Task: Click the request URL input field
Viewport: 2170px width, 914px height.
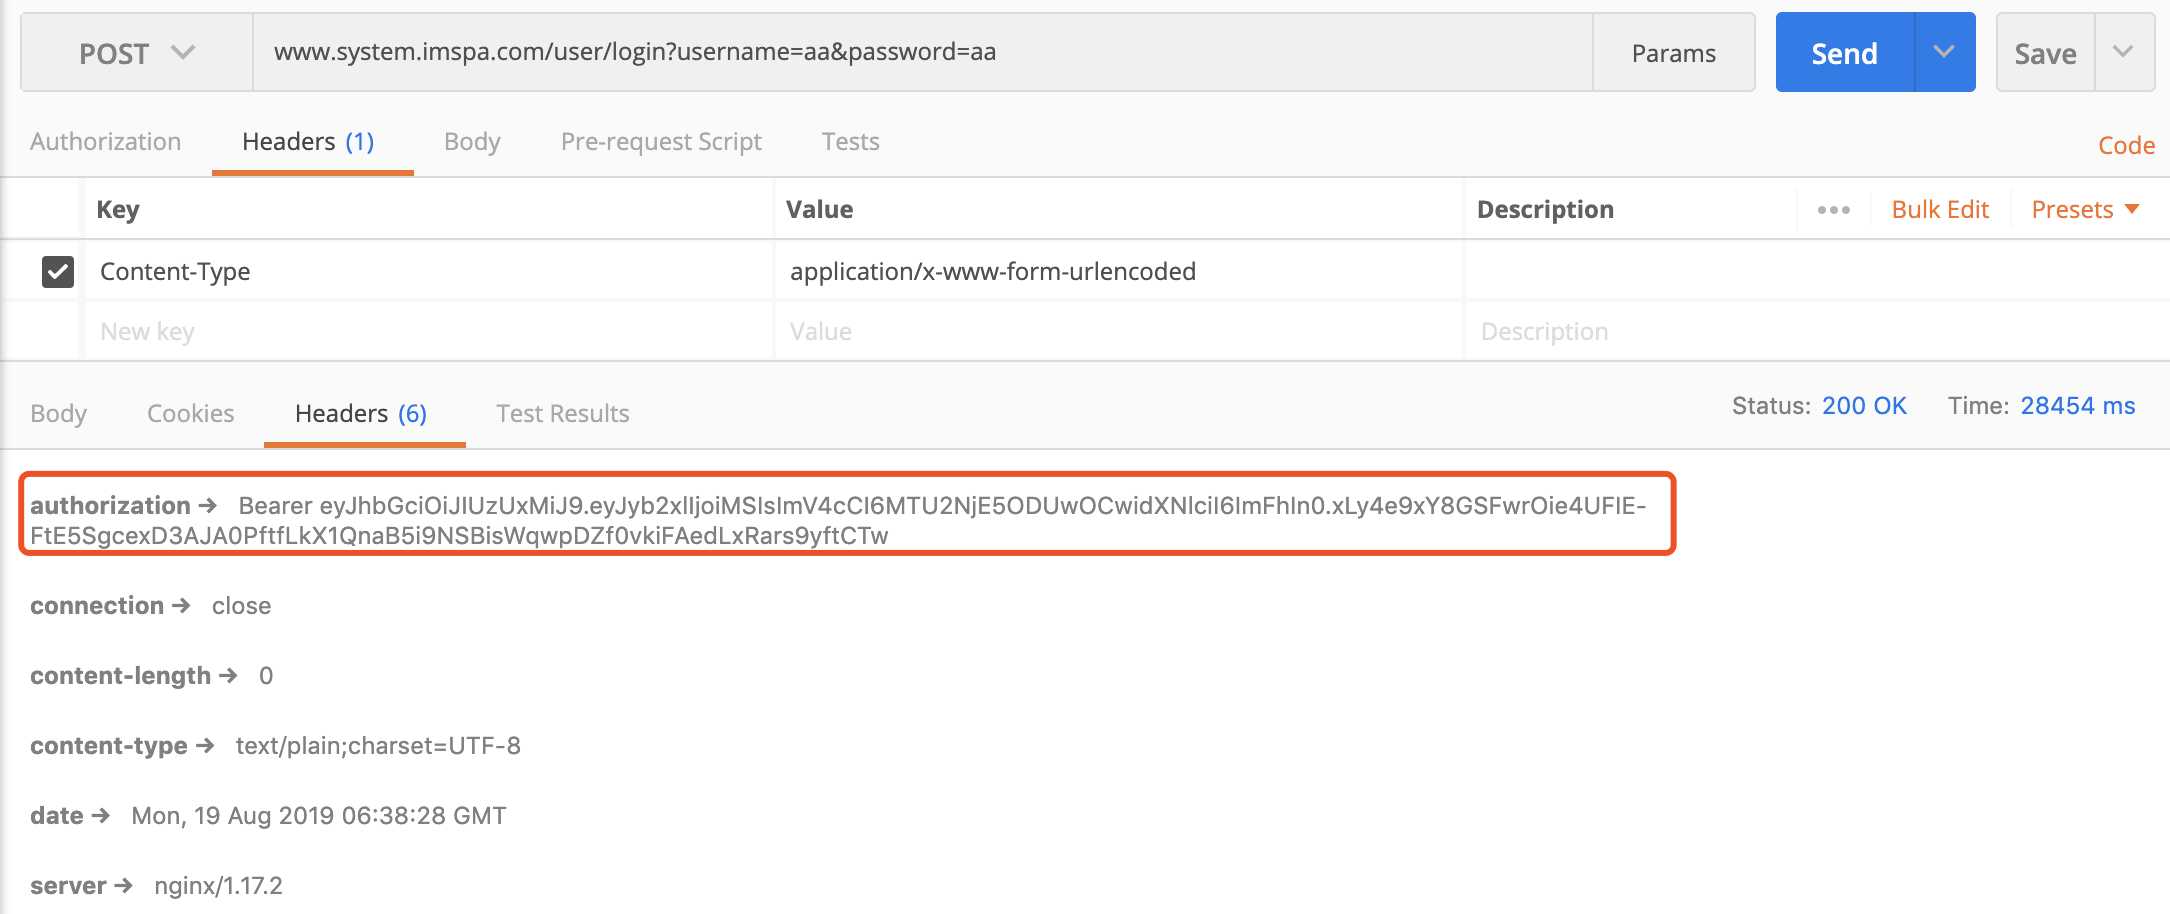Action: pyautogui.click(x=922, y=53)
